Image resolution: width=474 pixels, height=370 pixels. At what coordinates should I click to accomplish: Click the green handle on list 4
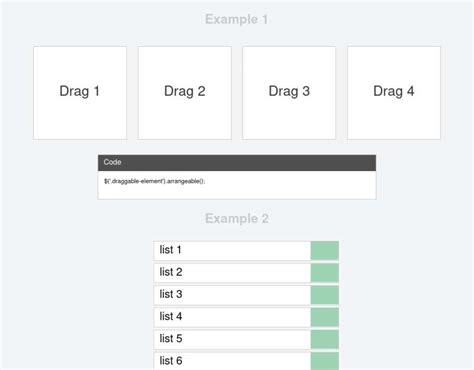tap(325, 317)
